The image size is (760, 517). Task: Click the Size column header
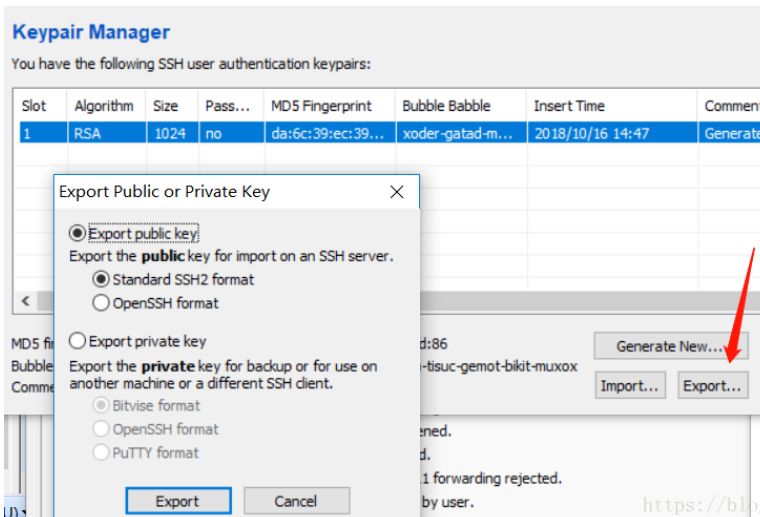(166, 106)
